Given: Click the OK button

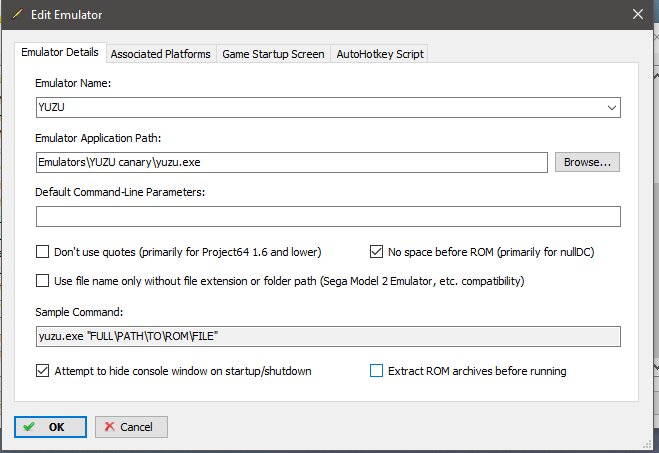Looking at the screenshot, I should click(50, 427).
